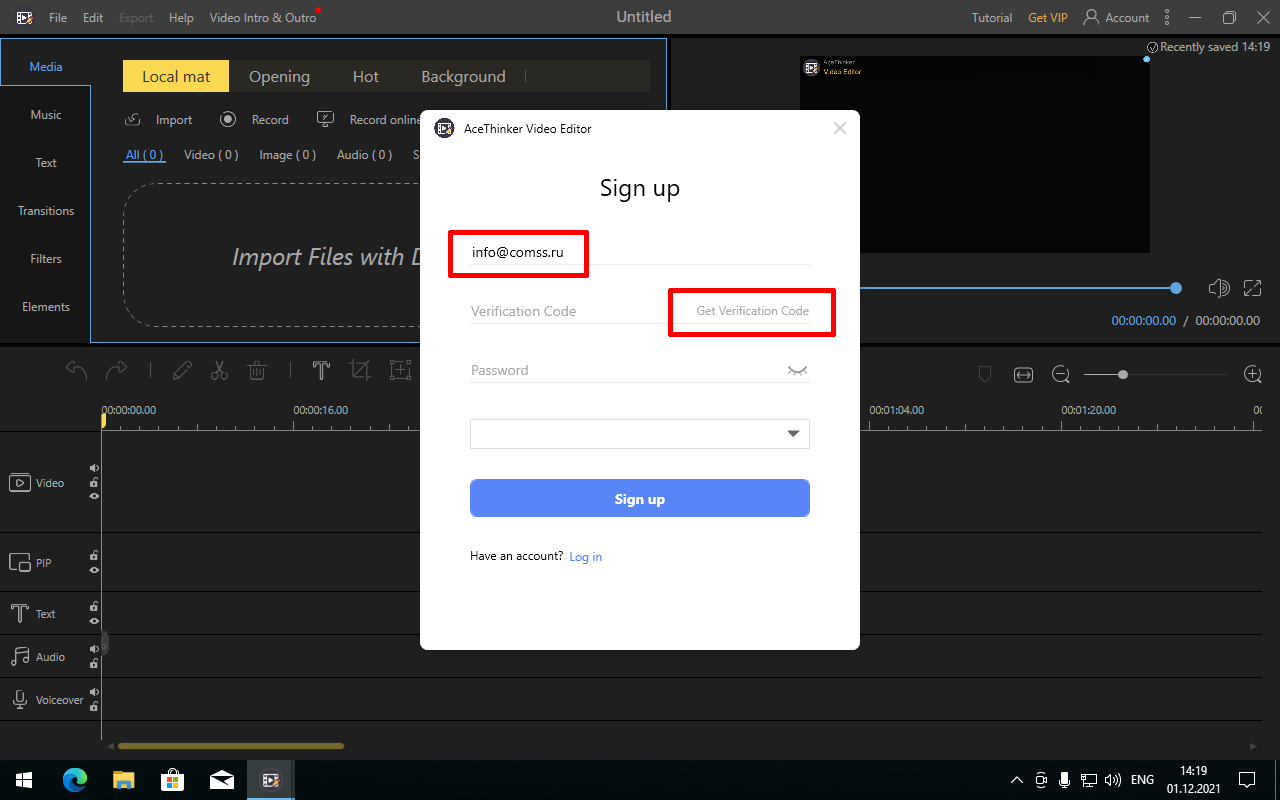Hide the Text track with eye icon
1280x800 pixels.
[x=94, y=620]
